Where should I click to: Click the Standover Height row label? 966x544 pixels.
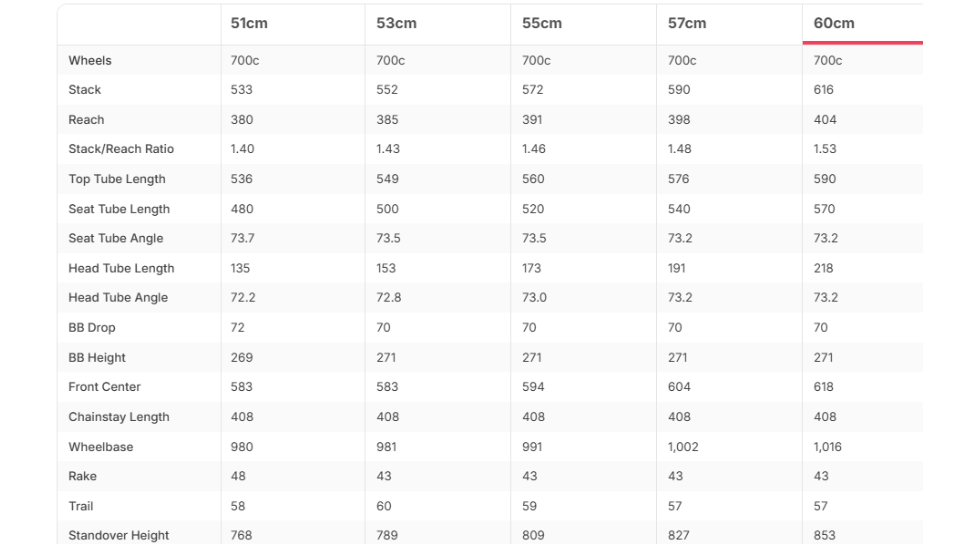(x=119, y=535)
